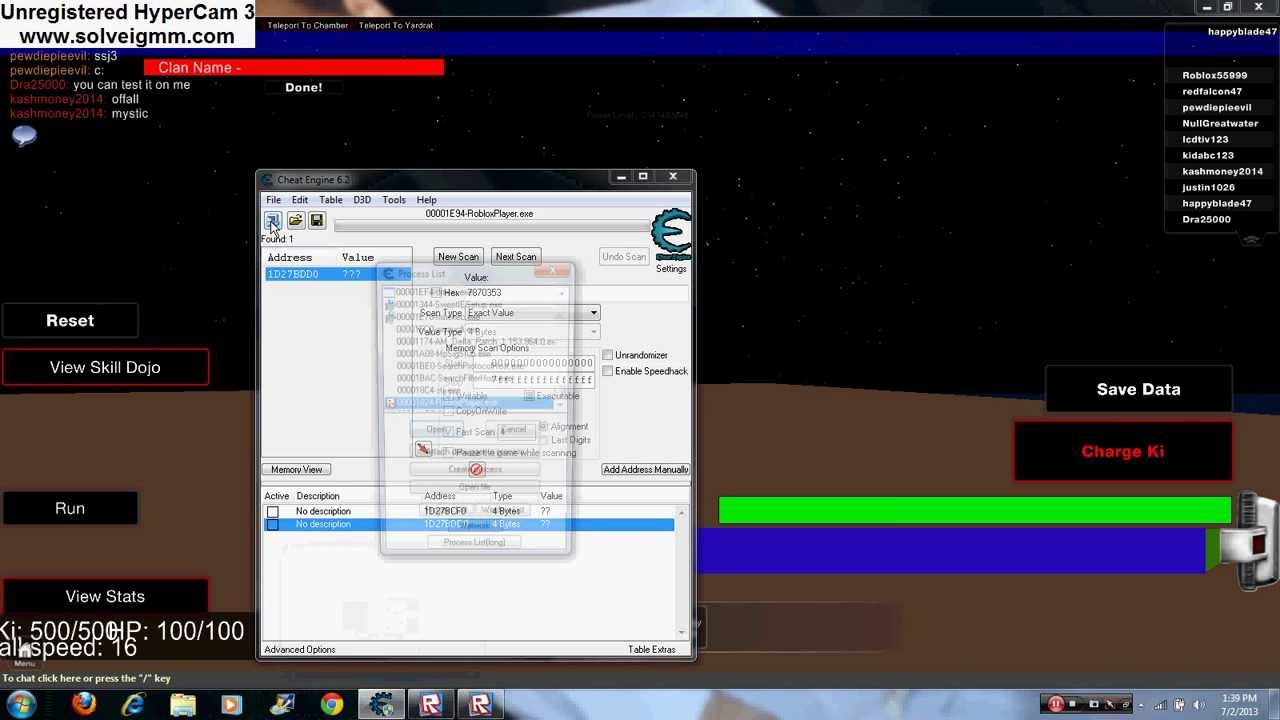
Task: Toggle the Hex checkbox
Action: (437, 293)
